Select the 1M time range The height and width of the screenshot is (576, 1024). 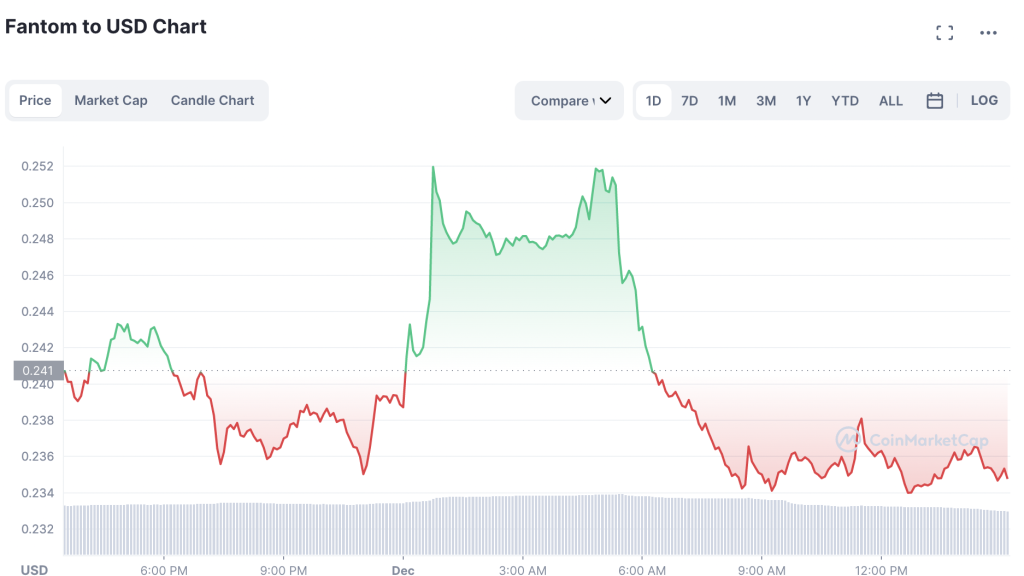coord(727,101)
